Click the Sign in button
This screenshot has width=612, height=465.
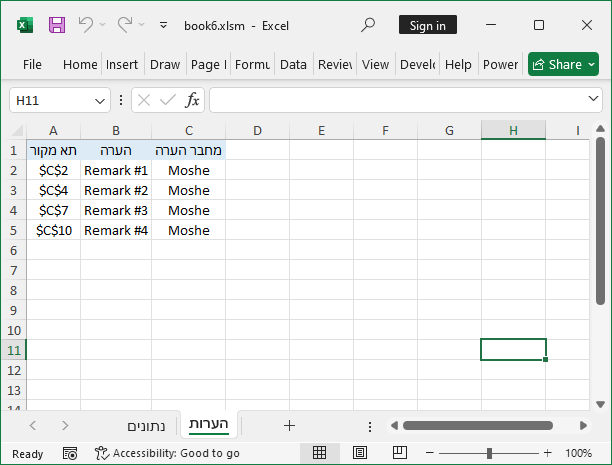[428, 25]
